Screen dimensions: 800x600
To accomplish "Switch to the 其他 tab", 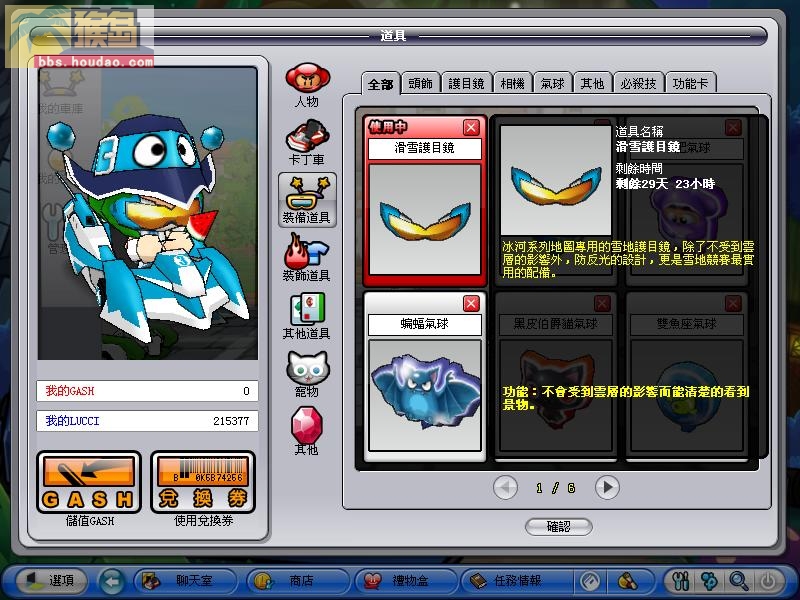I will click(x=592, y=83).
